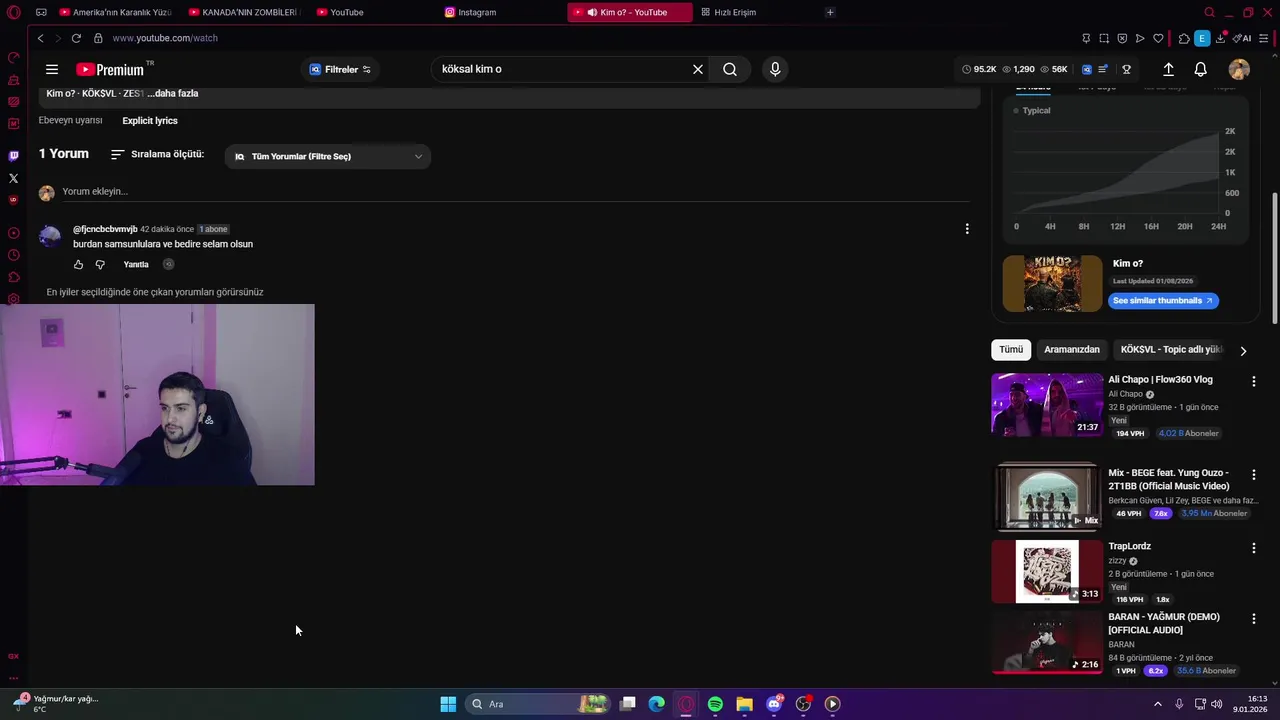Screen dimensions: 1280x720
Task: Add page to bookmarks heart icon
Action: point(1158,38)
